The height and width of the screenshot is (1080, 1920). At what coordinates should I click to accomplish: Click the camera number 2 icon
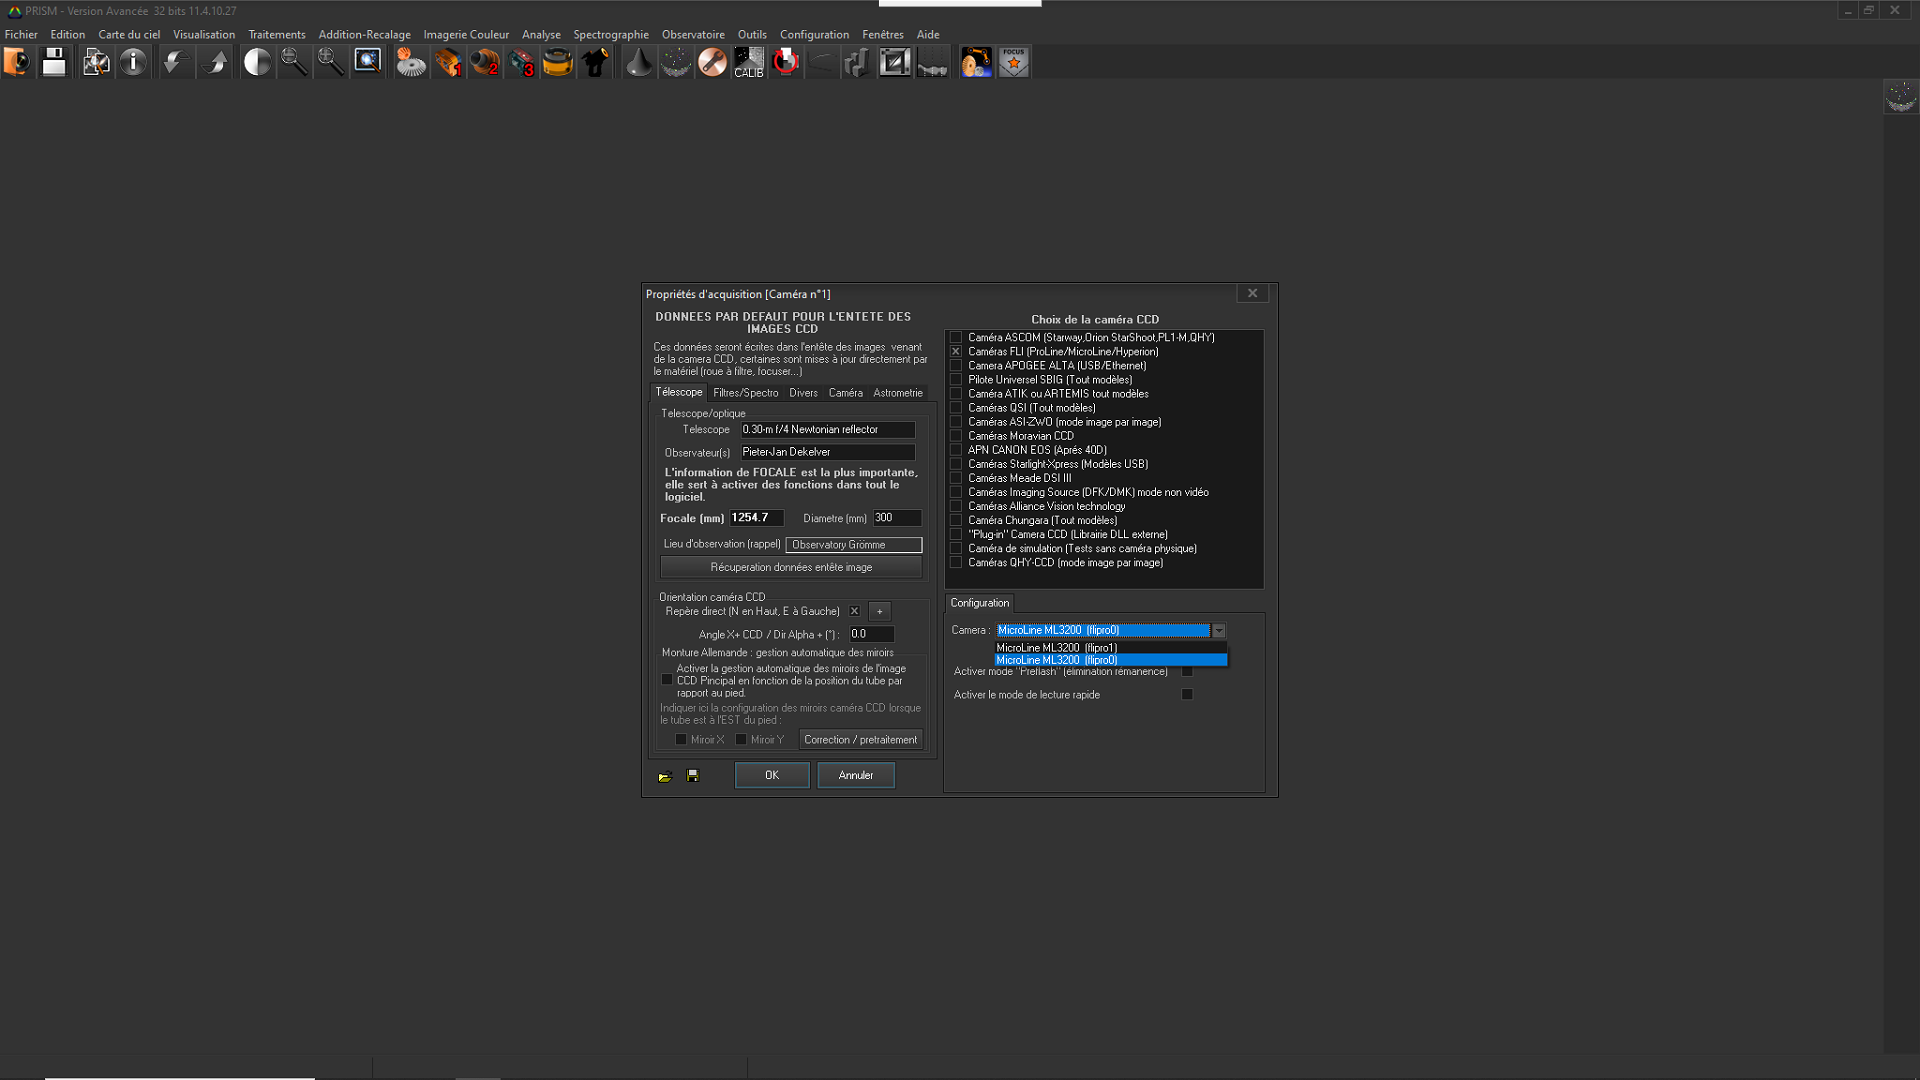point(485,62)
